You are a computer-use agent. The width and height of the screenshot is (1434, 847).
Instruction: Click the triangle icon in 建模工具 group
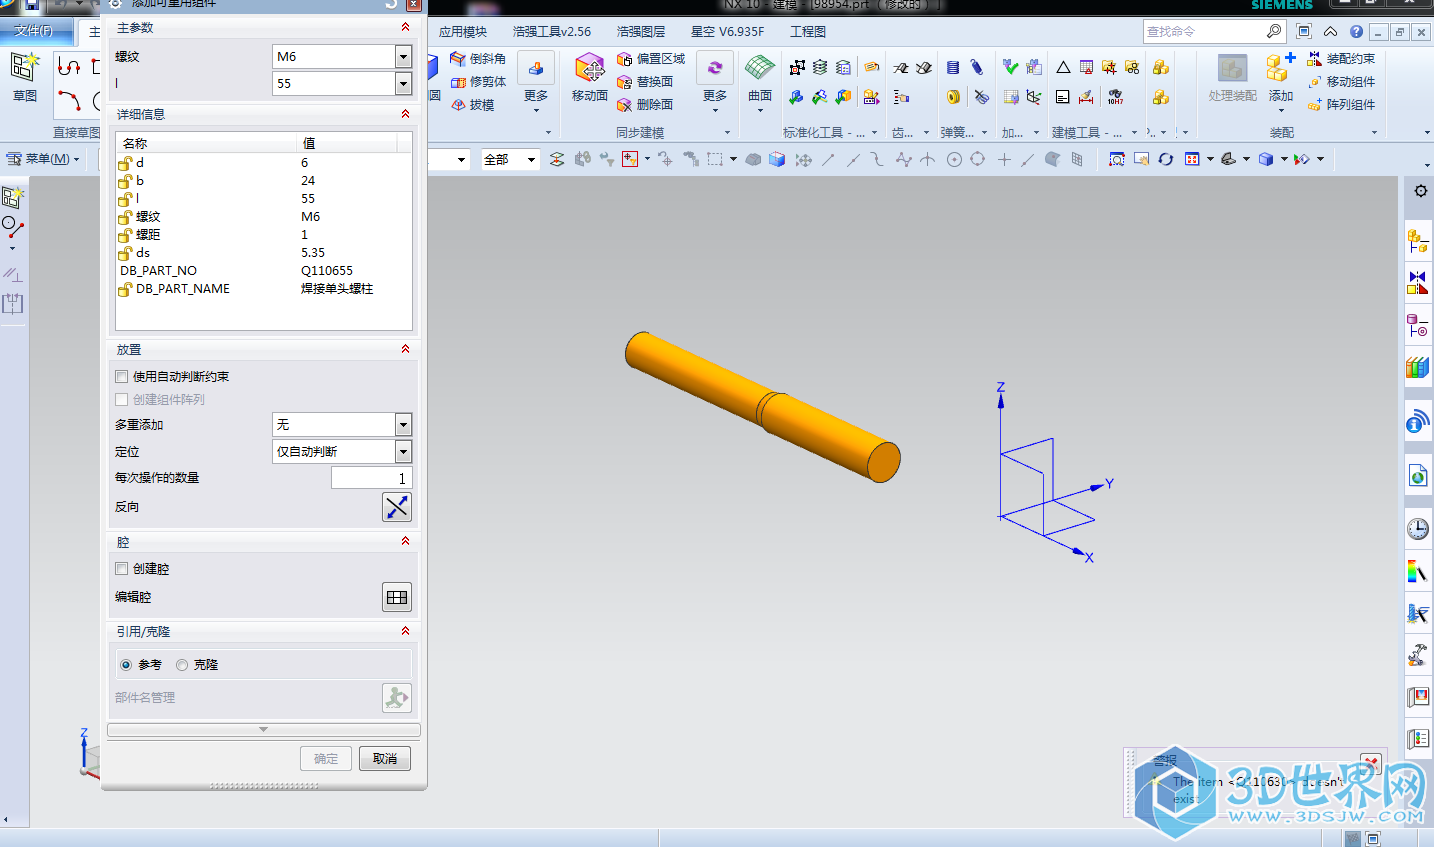pos(1063,68)
